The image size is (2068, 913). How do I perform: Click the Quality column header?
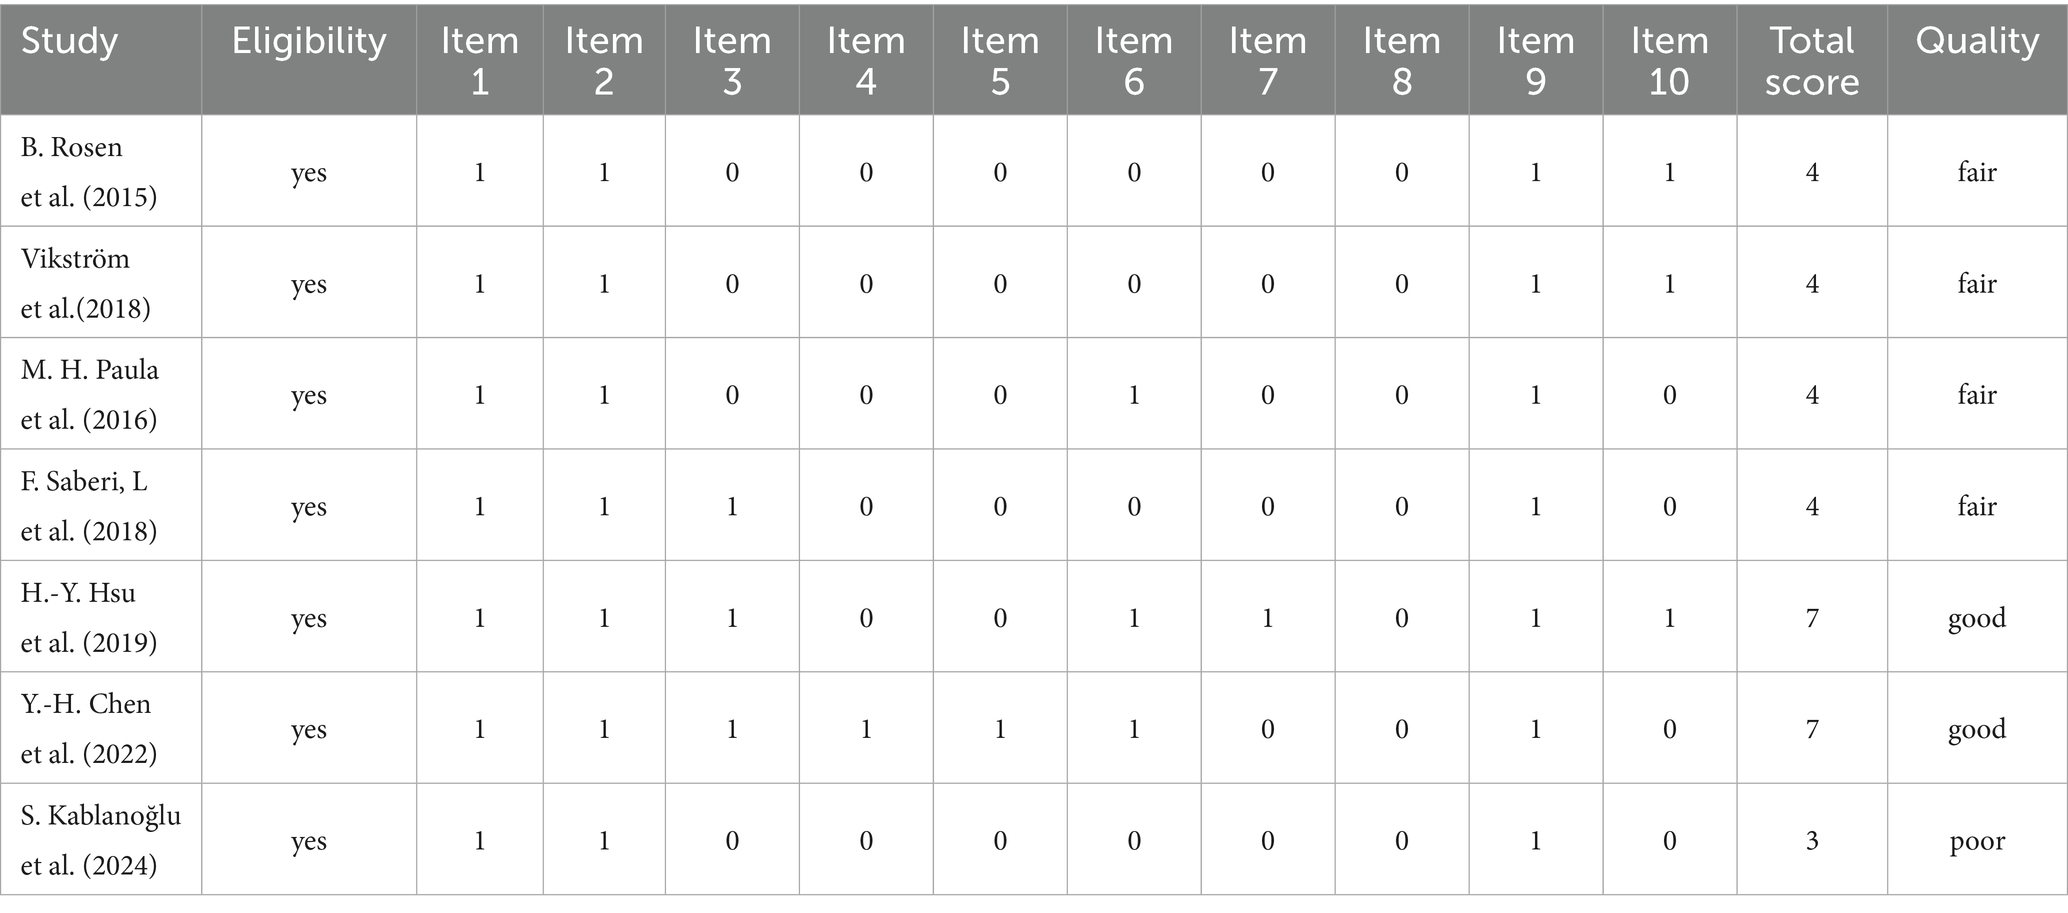click(x=1976, y=42)
